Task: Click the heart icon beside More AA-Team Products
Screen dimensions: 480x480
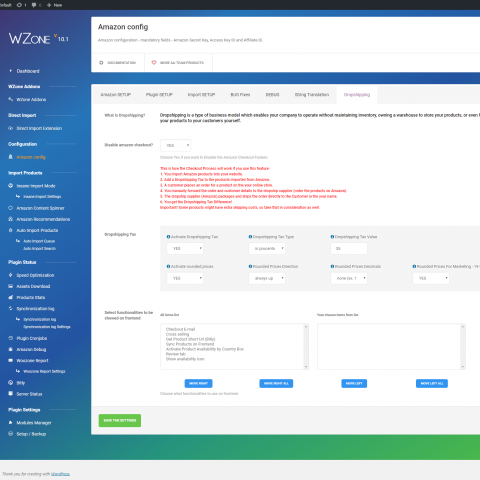Action: click(154, 62)
